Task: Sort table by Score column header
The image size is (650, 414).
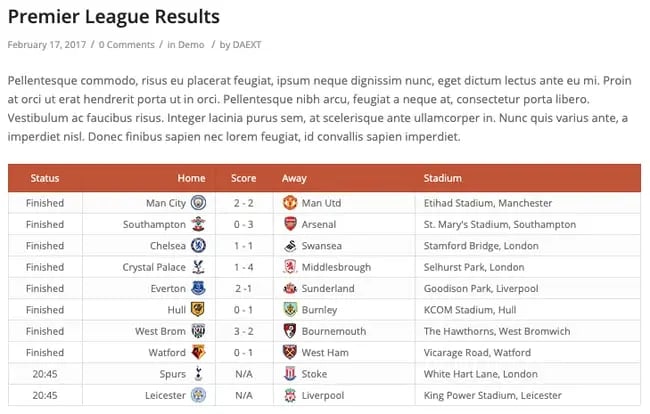Action: coord(244,178)
